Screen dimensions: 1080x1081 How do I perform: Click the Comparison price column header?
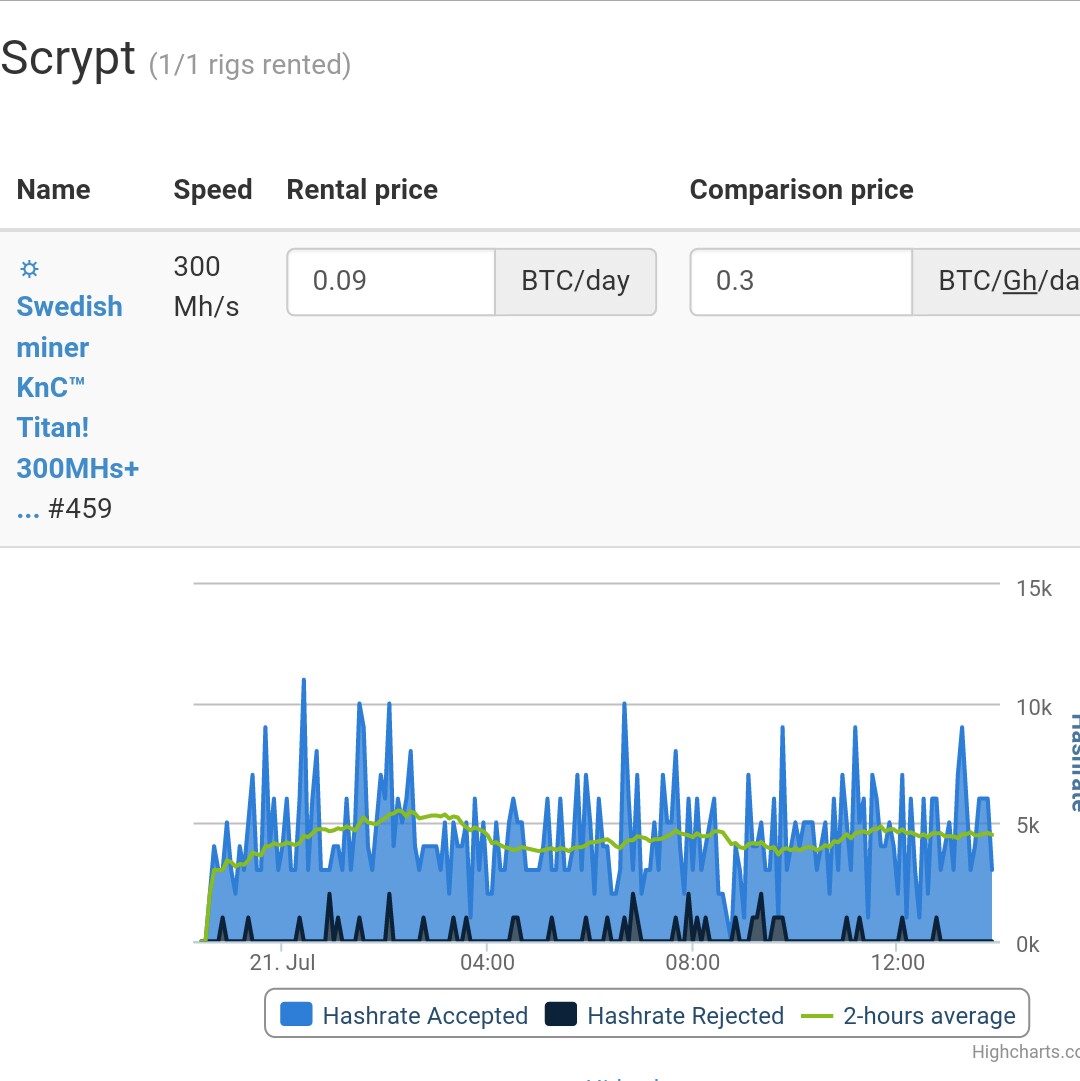pos(802,190)
